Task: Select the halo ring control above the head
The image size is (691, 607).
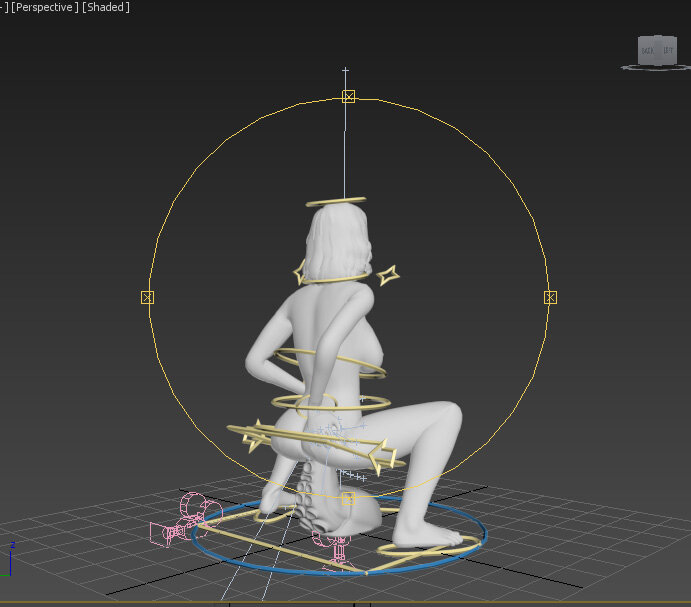Action: point(336,202)
